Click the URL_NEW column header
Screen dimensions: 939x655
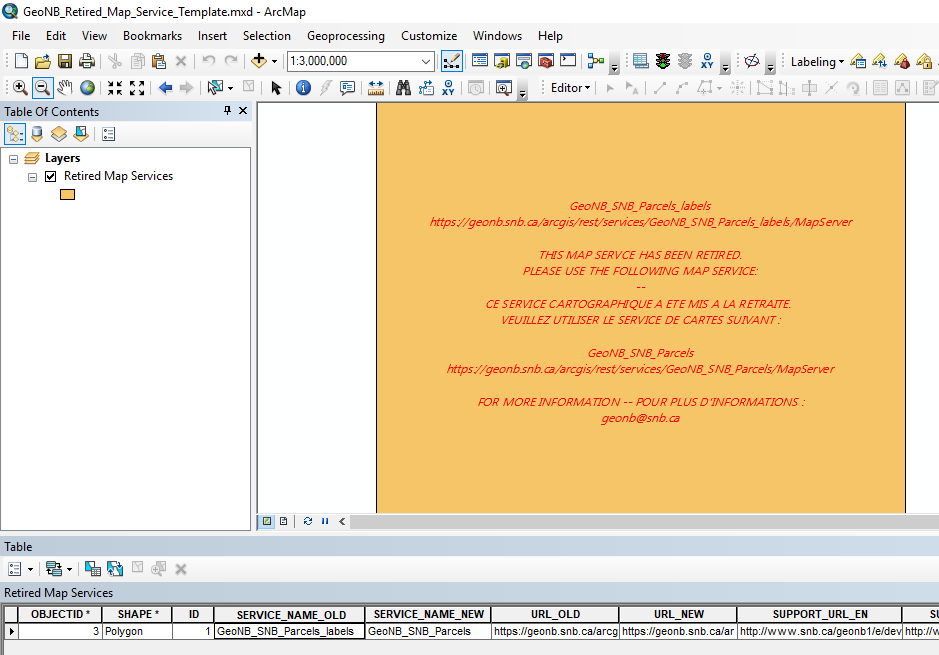pos(678,614)
